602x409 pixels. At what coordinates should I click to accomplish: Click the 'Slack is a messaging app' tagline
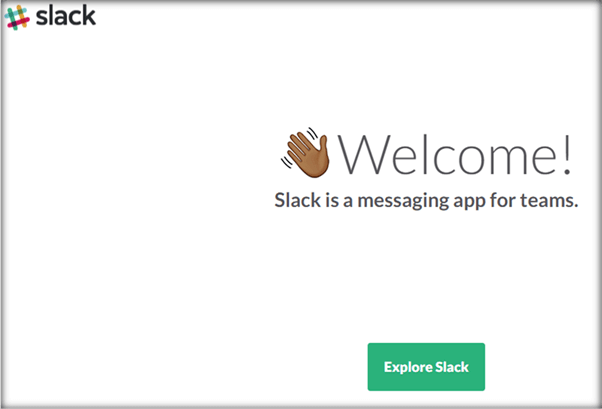(426, 200)
